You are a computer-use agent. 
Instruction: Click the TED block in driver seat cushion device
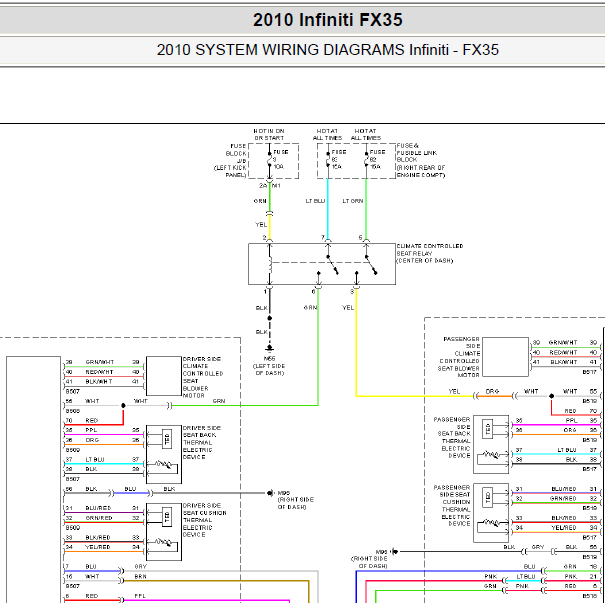pos(167,517)
